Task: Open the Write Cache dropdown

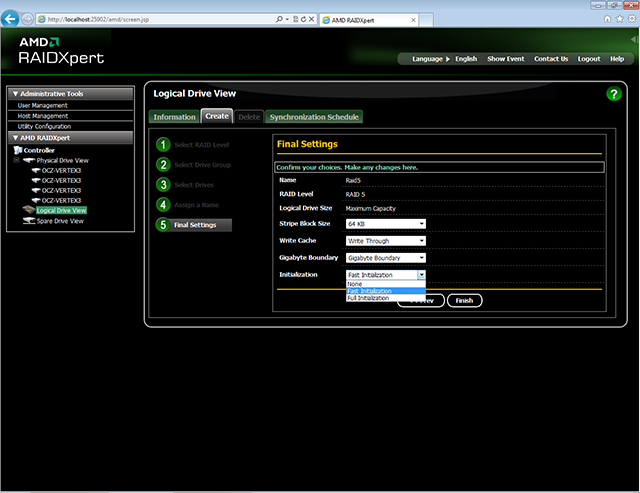Action: point(386,241)
